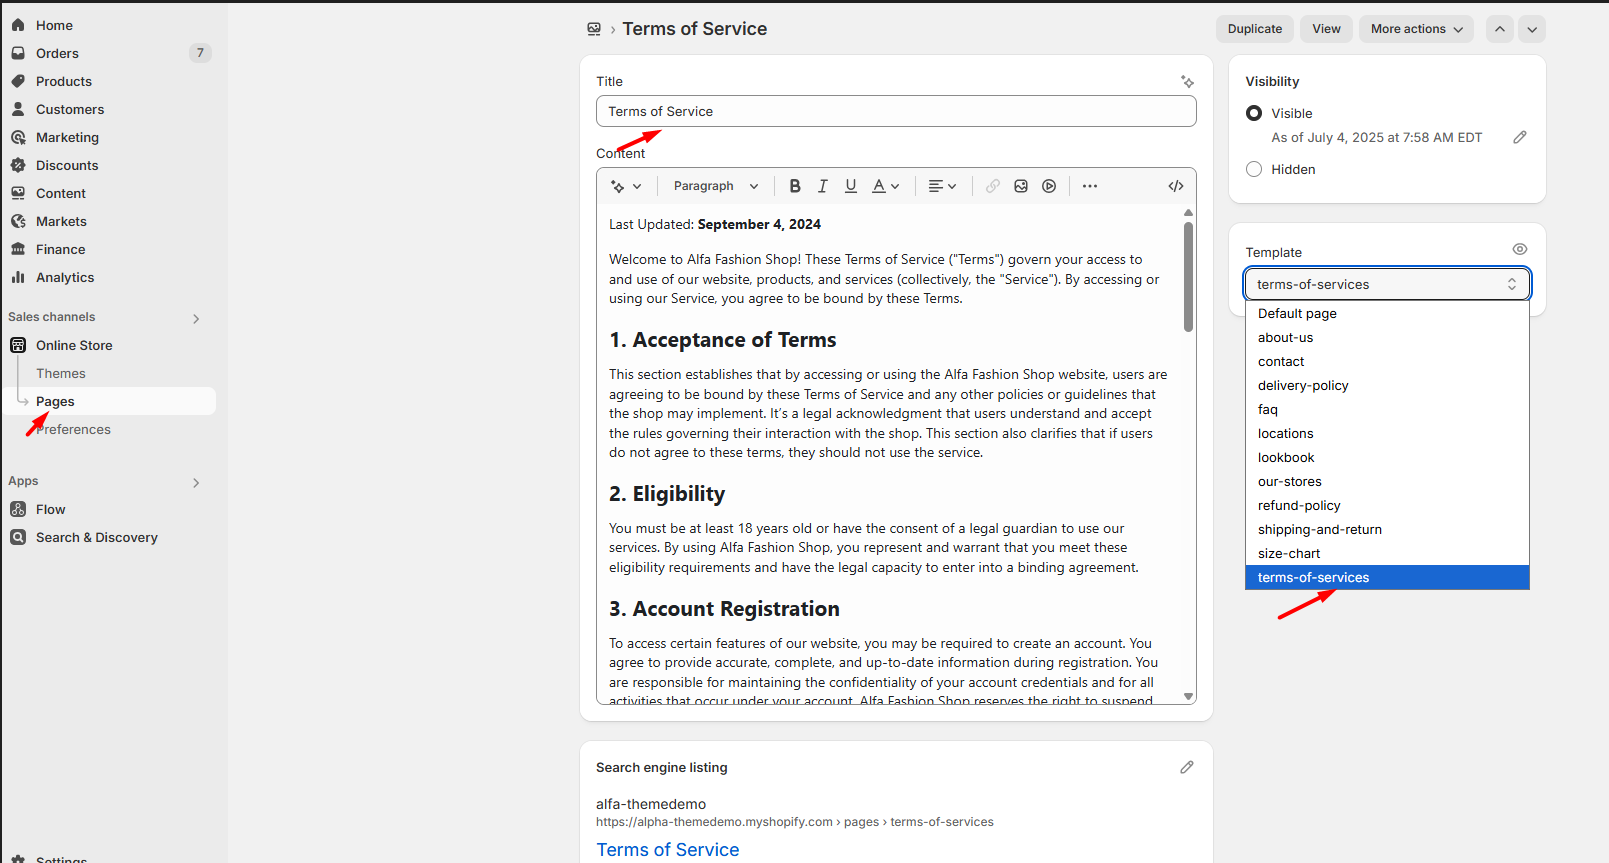
Task: Expand the Apps section
Action: point(196,482)
